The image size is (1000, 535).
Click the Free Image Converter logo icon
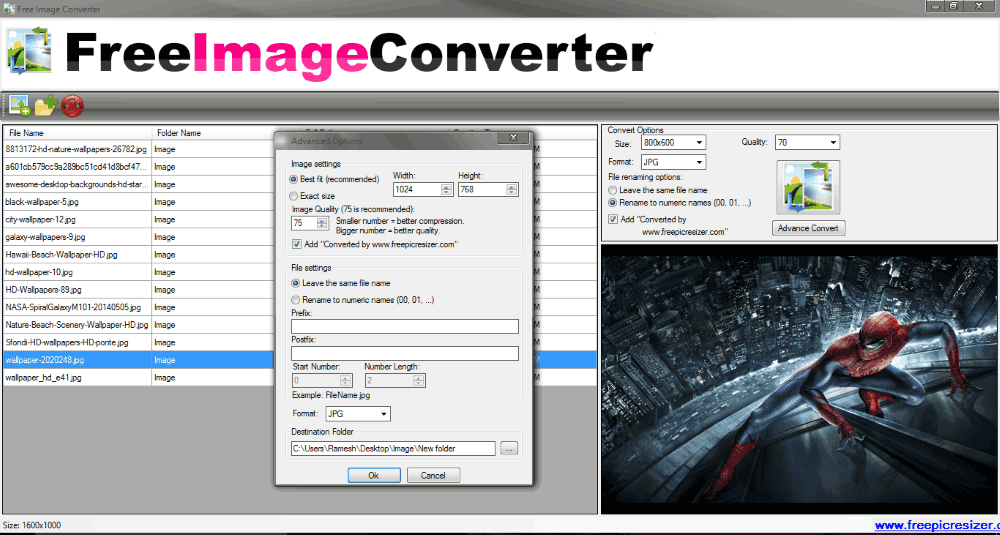tap(29, 52)
